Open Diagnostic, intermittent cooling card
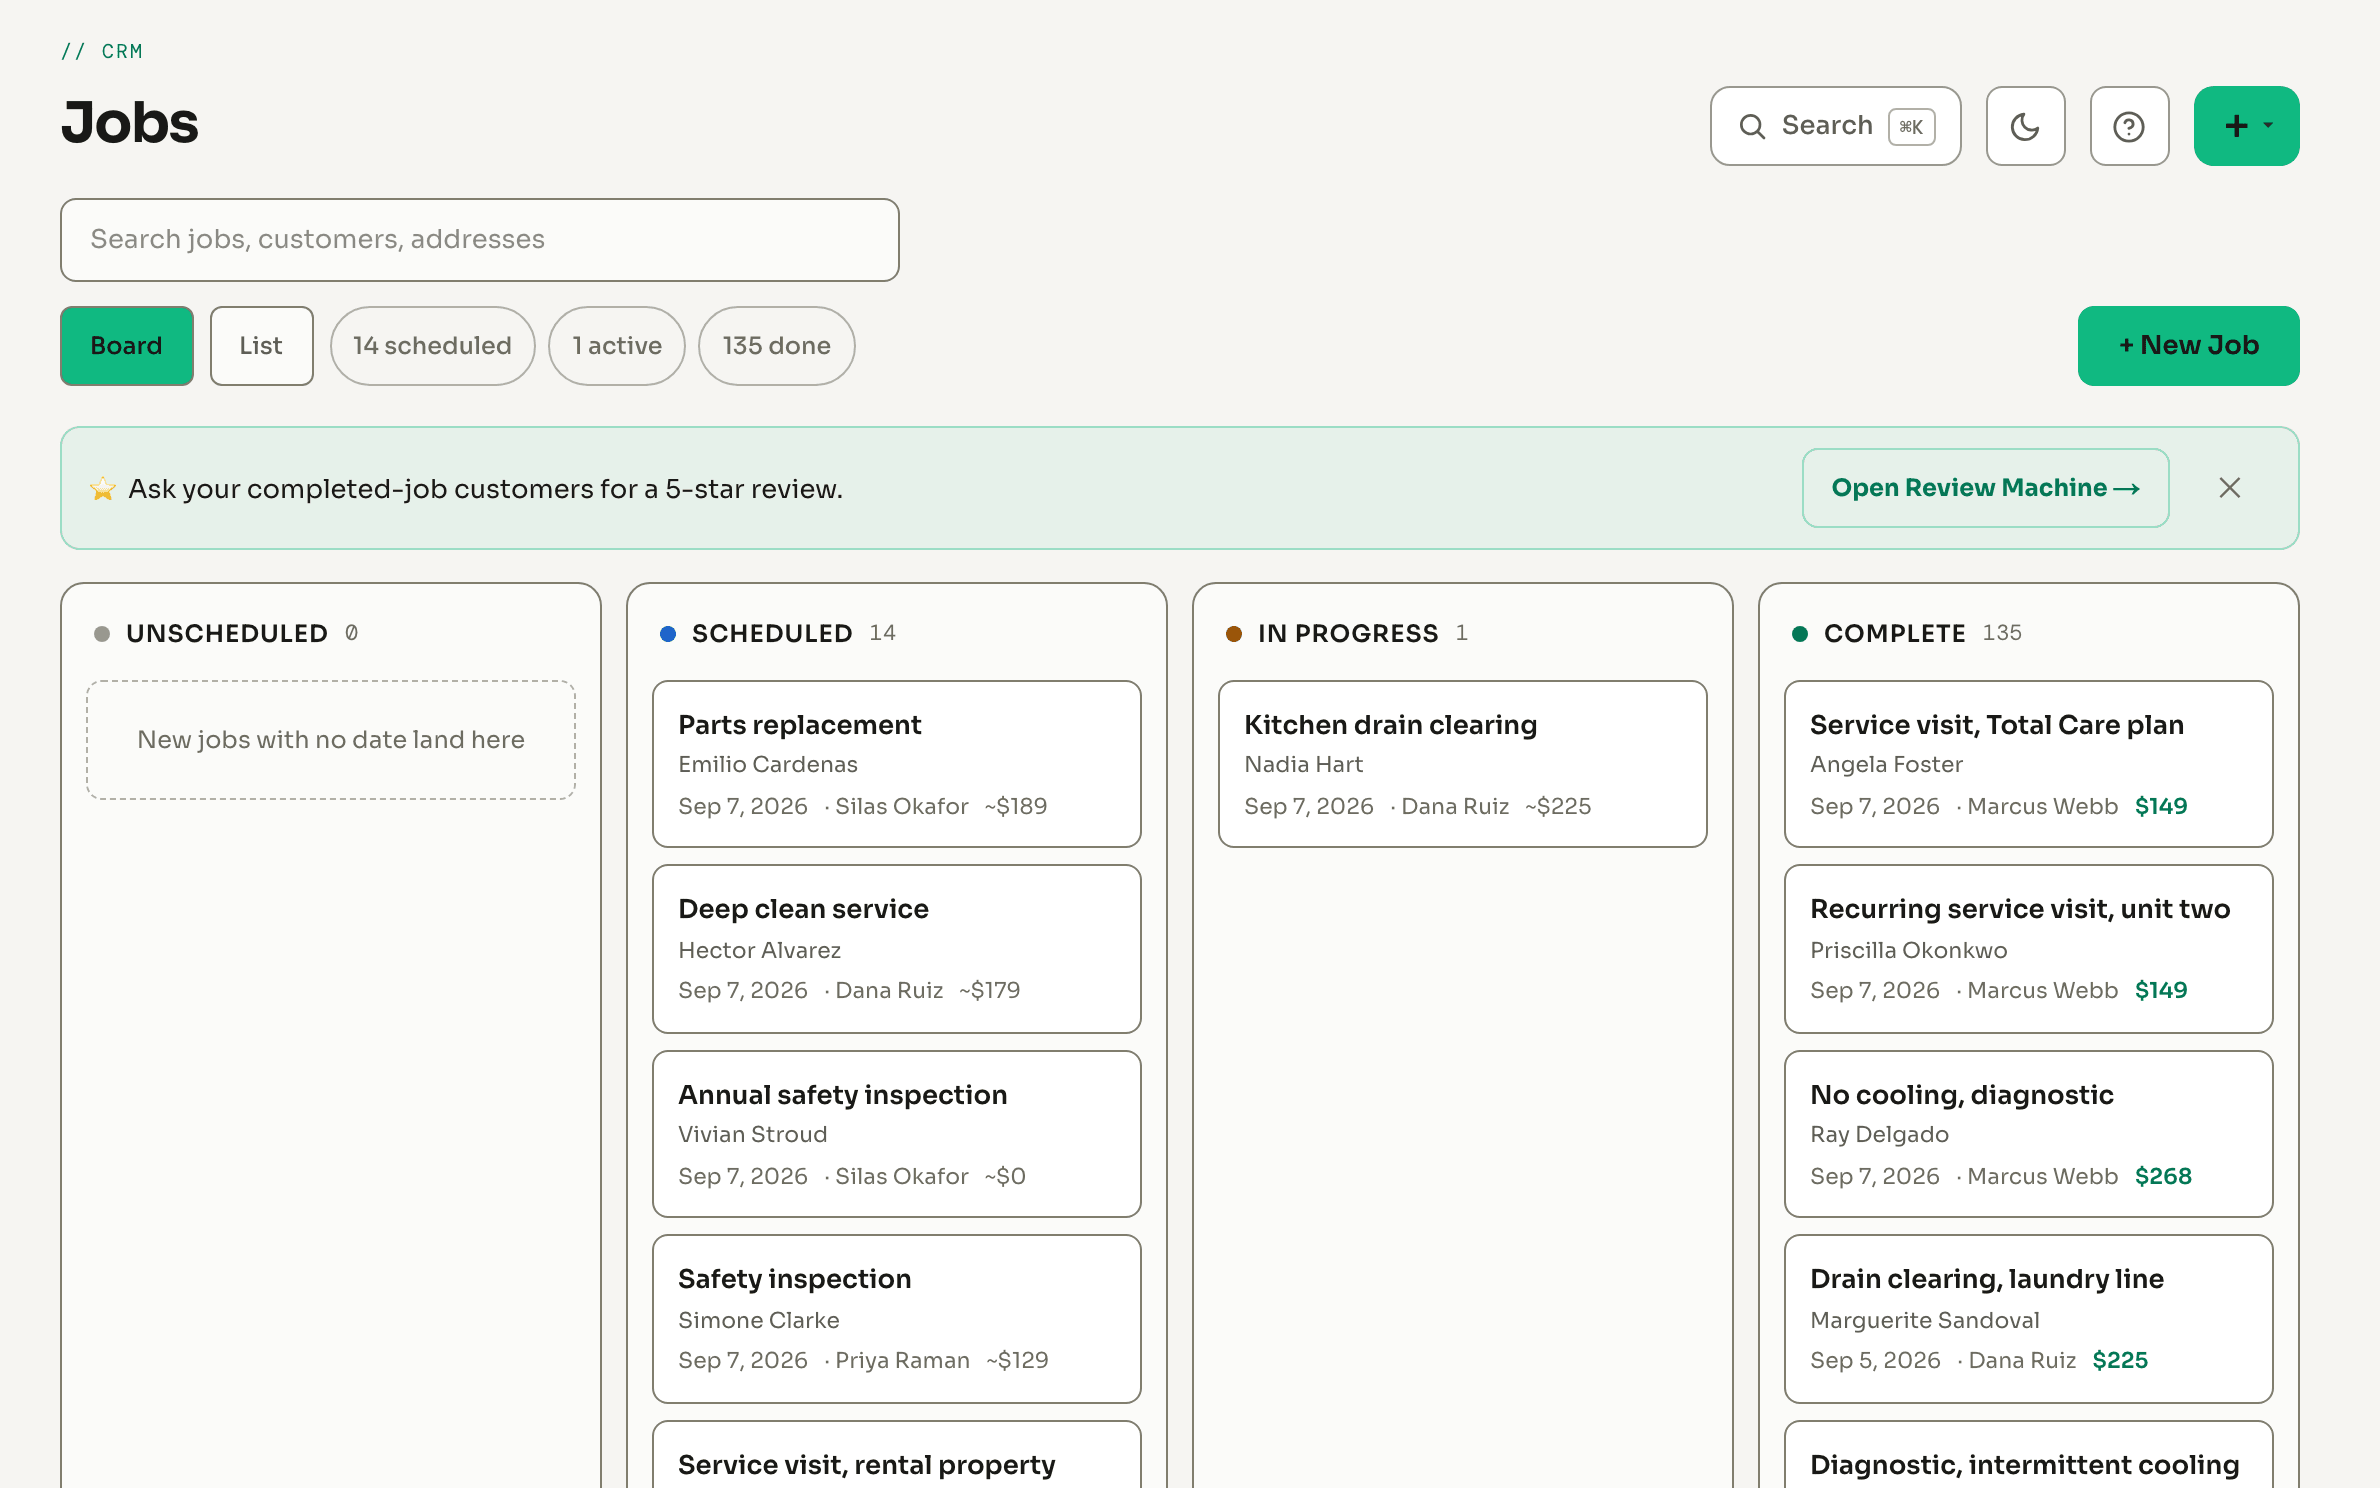The image size is (2380, 1488). click(x=2029, y=1455)
